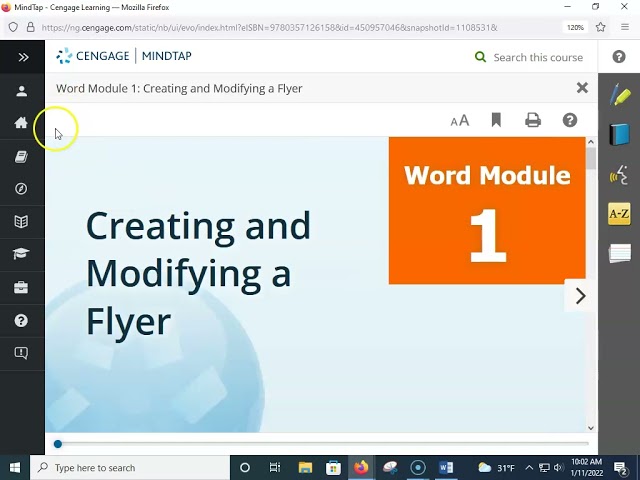This screenshot has height=480, width=640.
Task: Change text size with AA icon
Action: (460, 120)
